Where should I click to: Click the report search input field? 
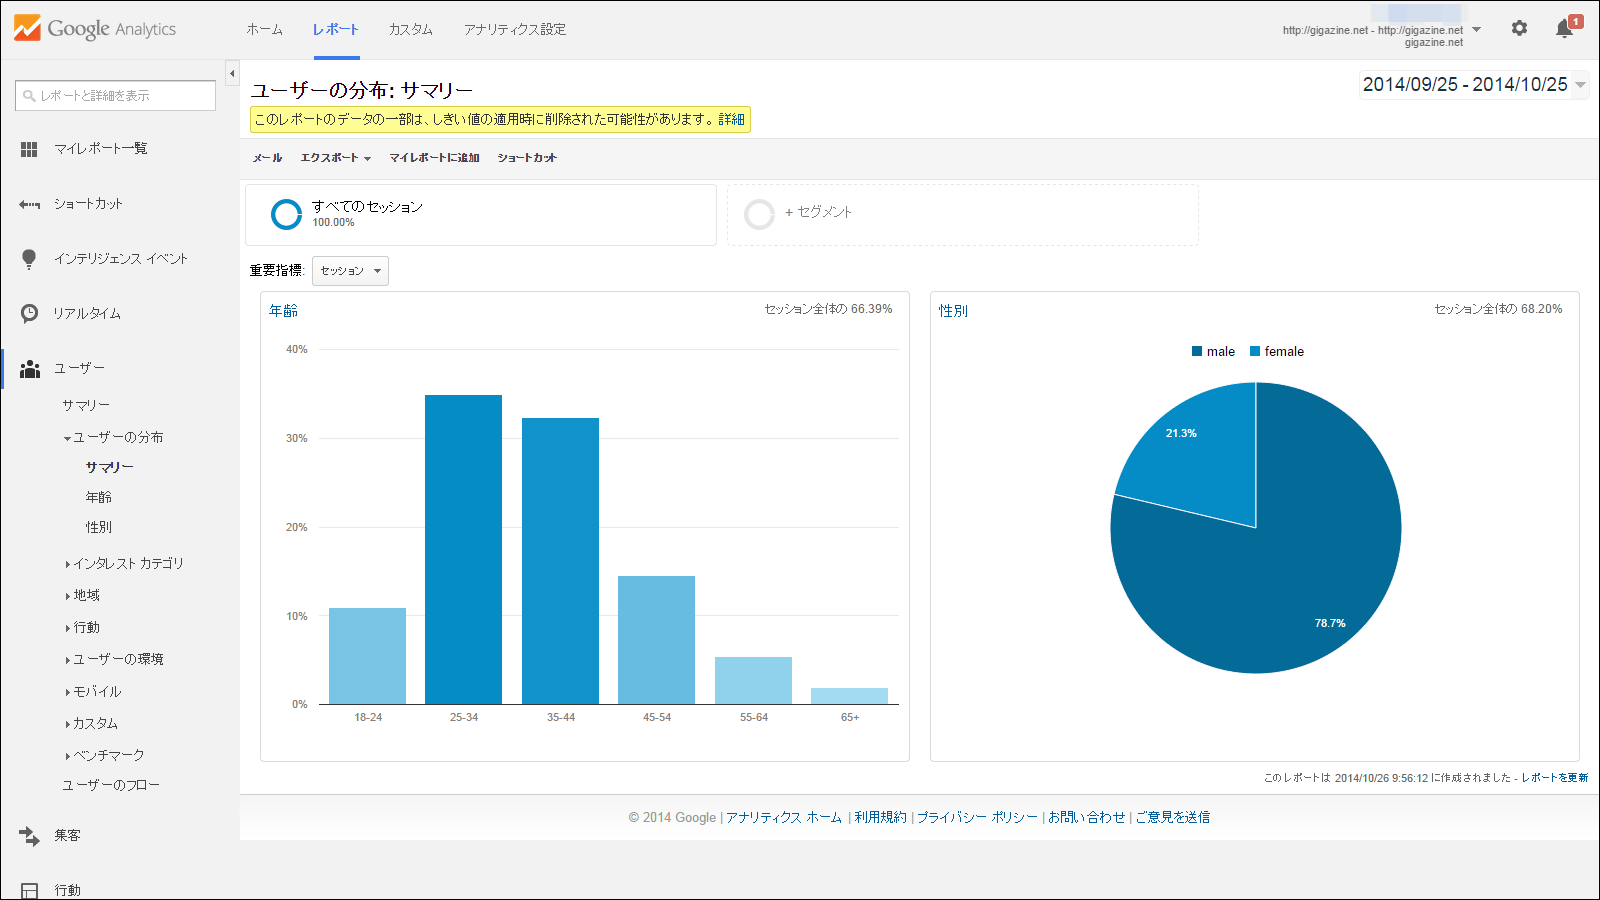115,96
